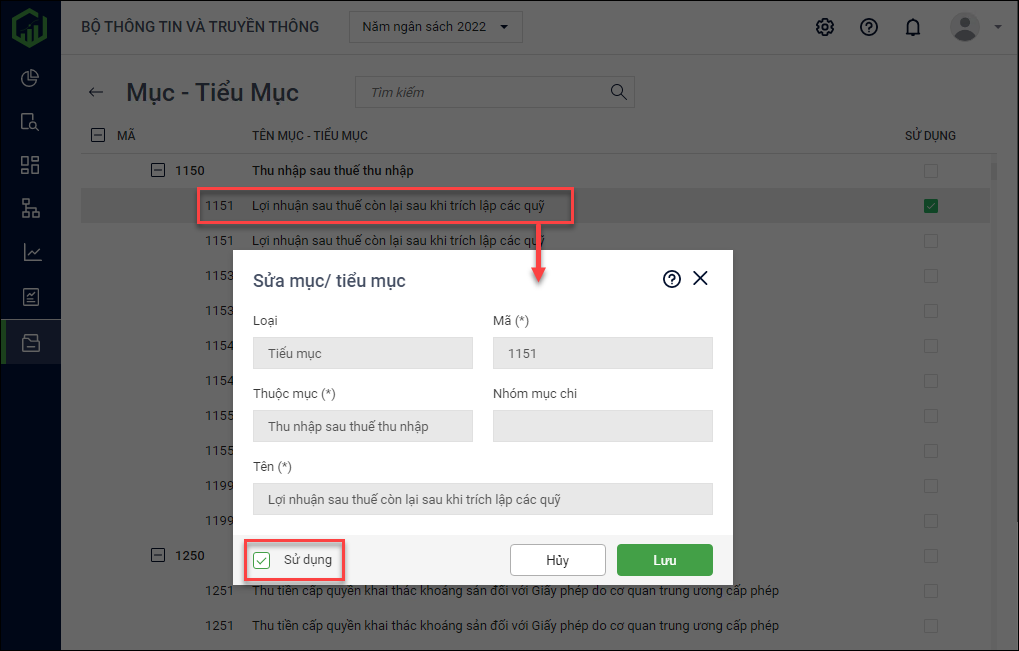The height and width of the screenshot is (651, 1019).
Task: Go back using the left arrow
Action: coord(96,92)
